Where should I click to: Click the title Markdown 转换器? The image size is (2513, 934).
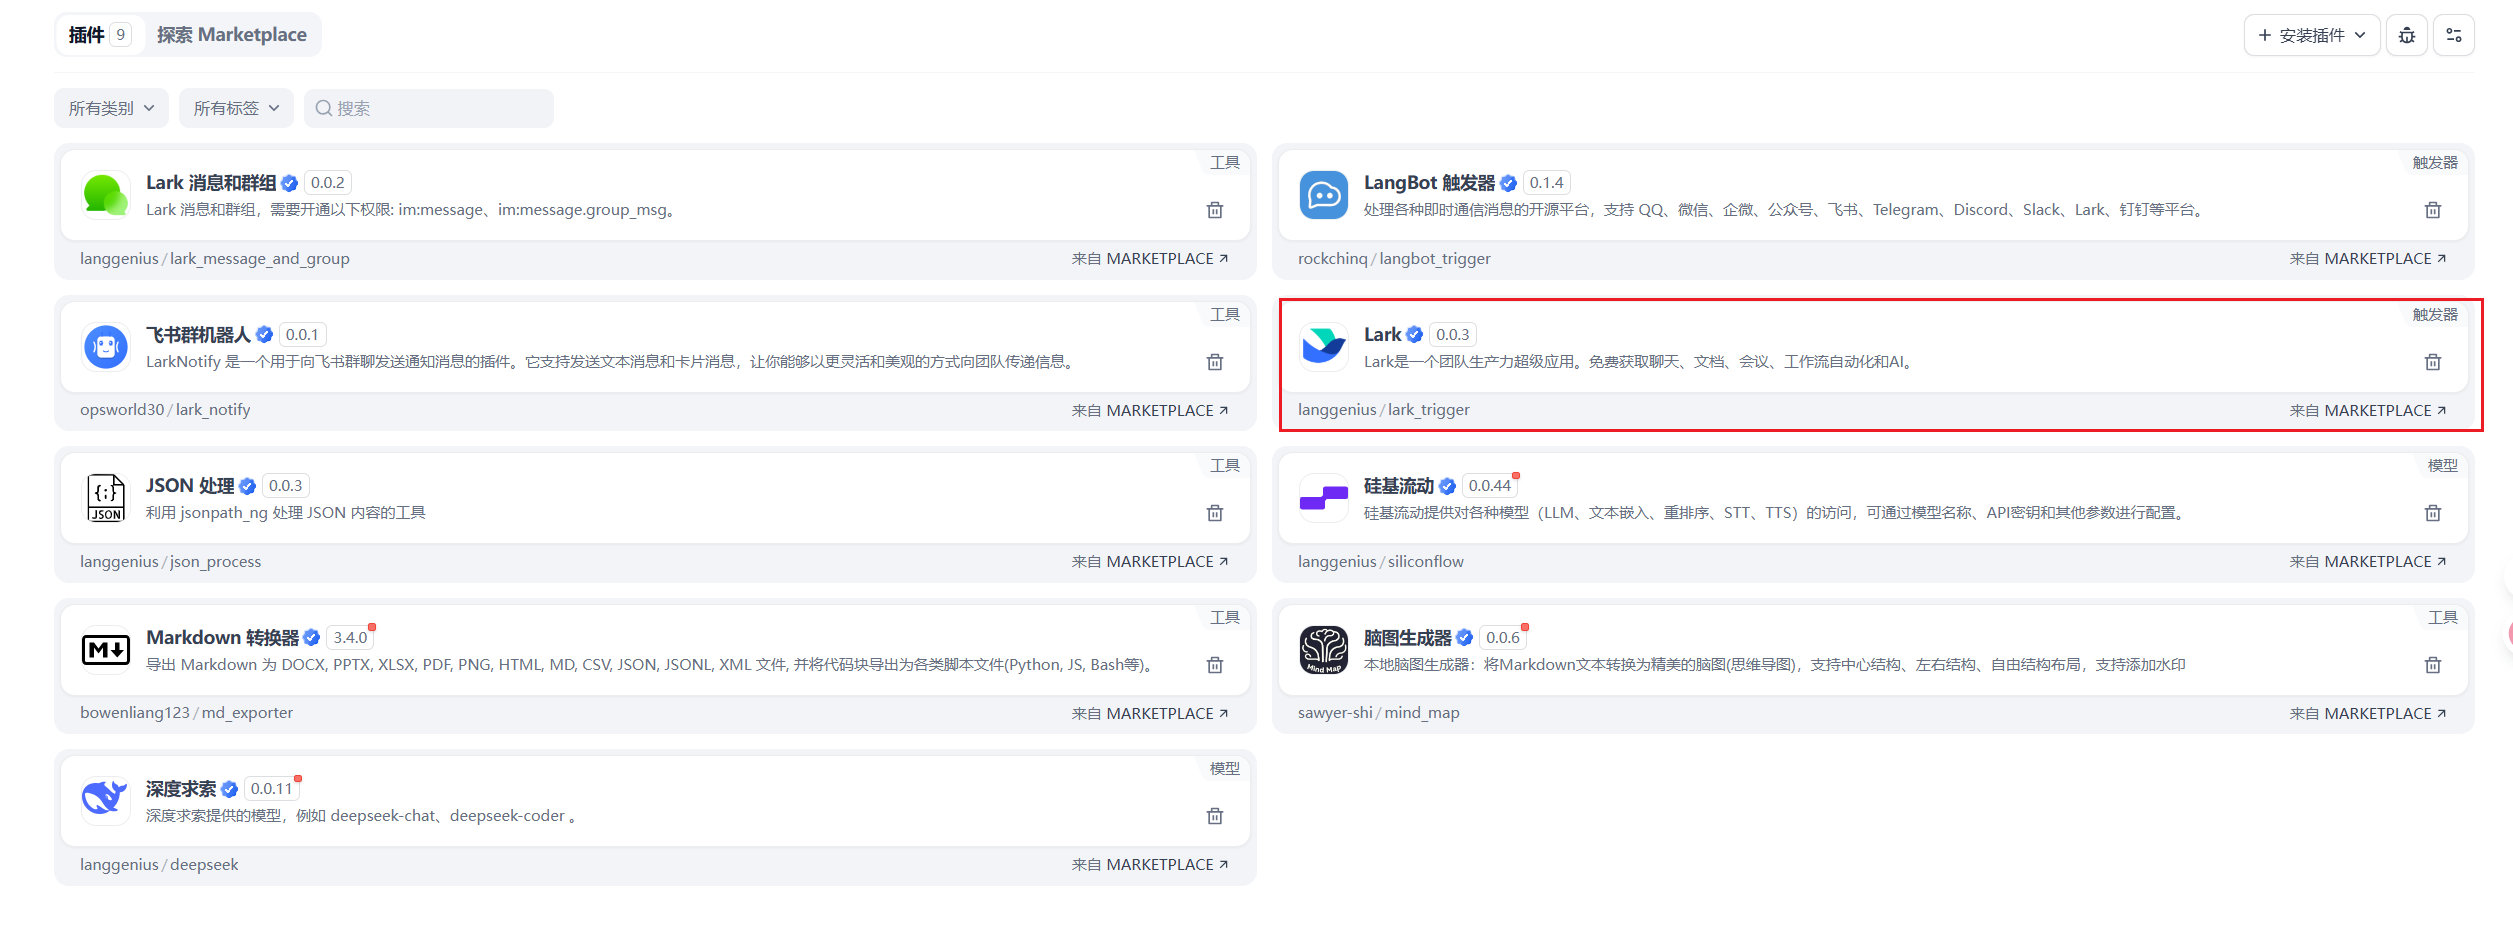[223, 638]
